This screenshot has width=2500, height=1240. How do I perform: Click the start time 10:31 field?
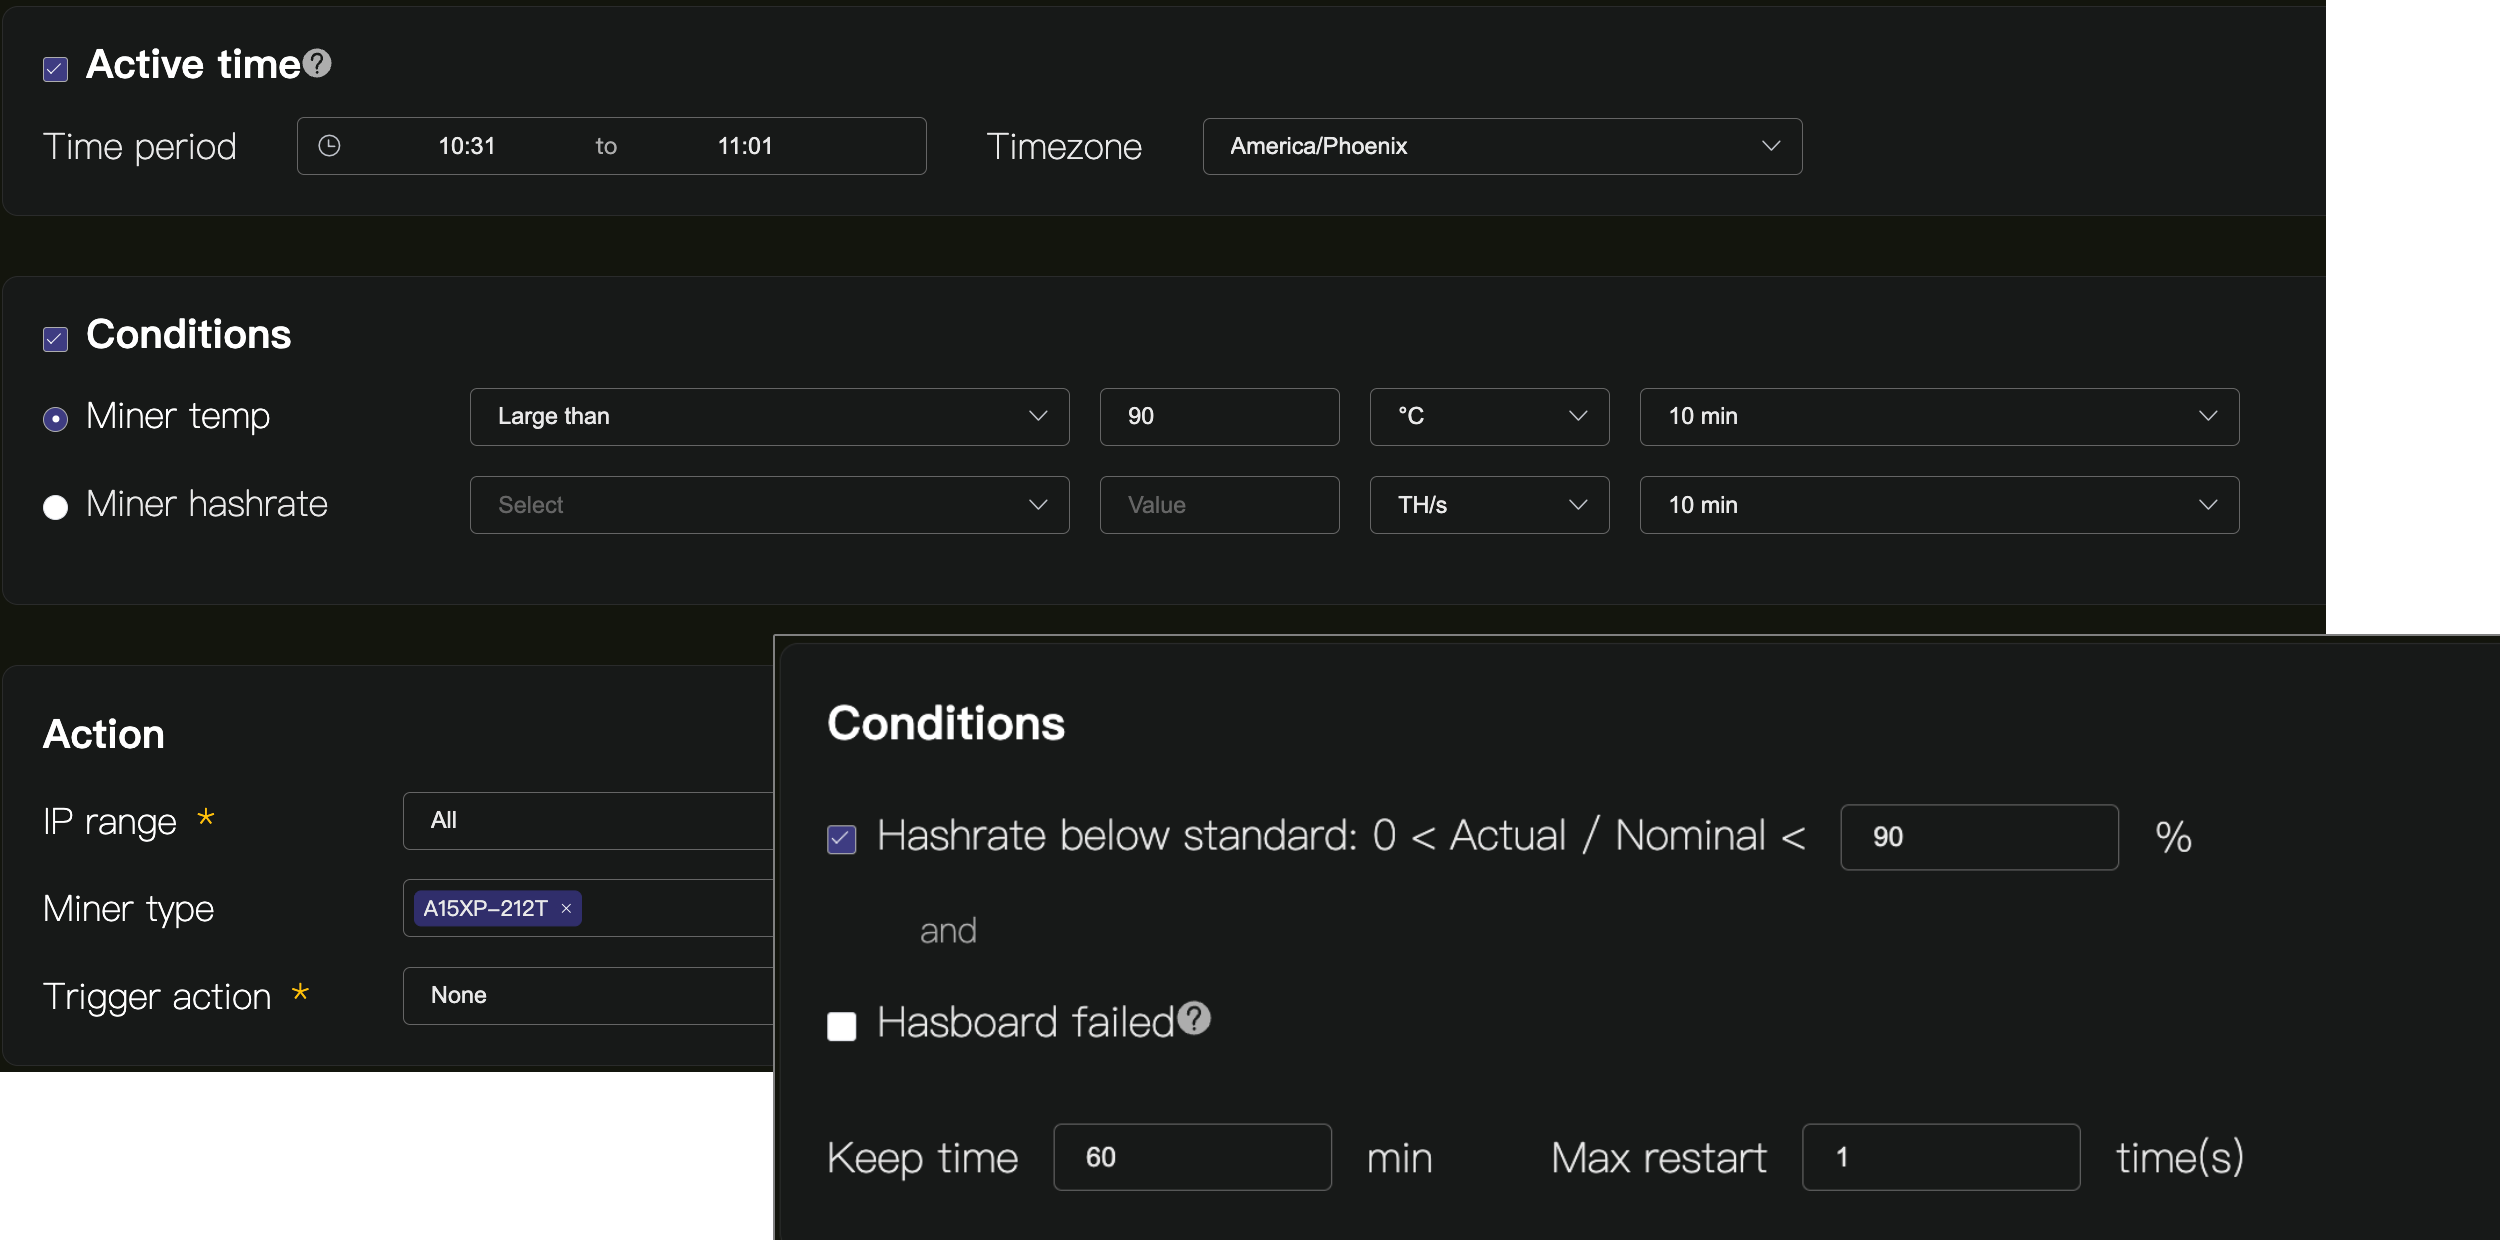click(466, 146)
